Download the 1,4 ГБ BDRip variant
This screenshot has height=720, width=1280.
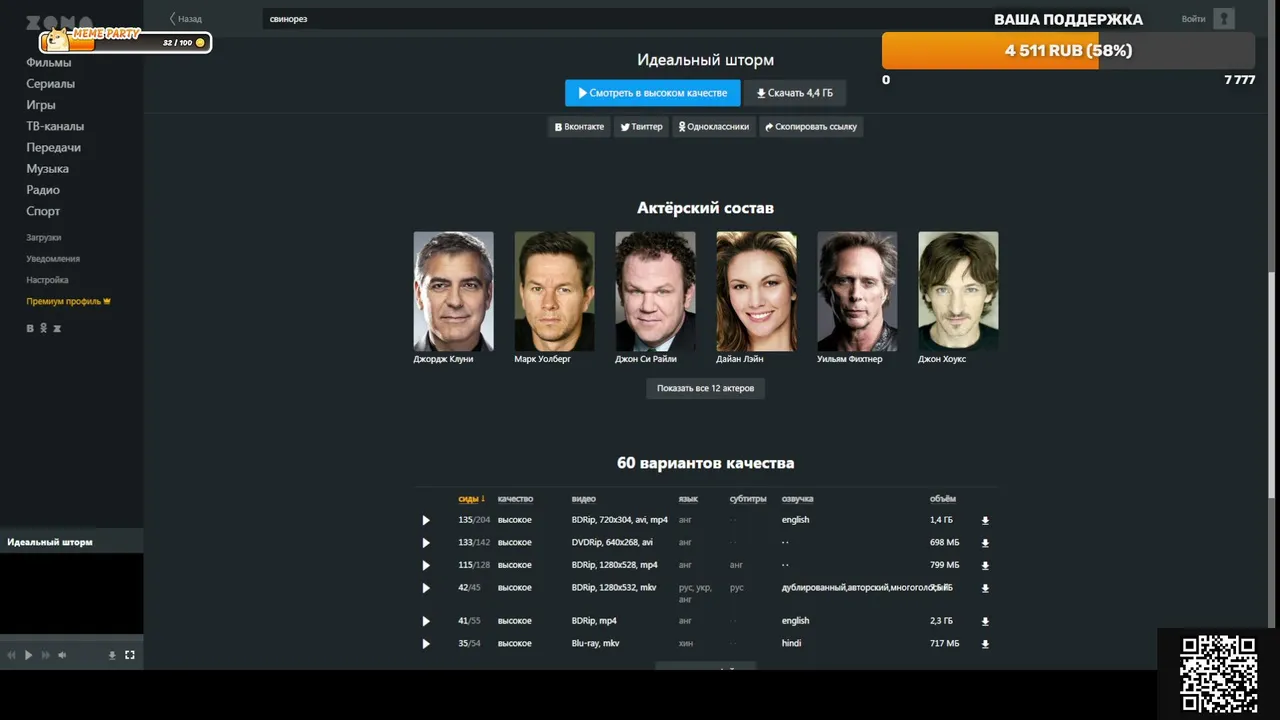(x=985, y=520)
